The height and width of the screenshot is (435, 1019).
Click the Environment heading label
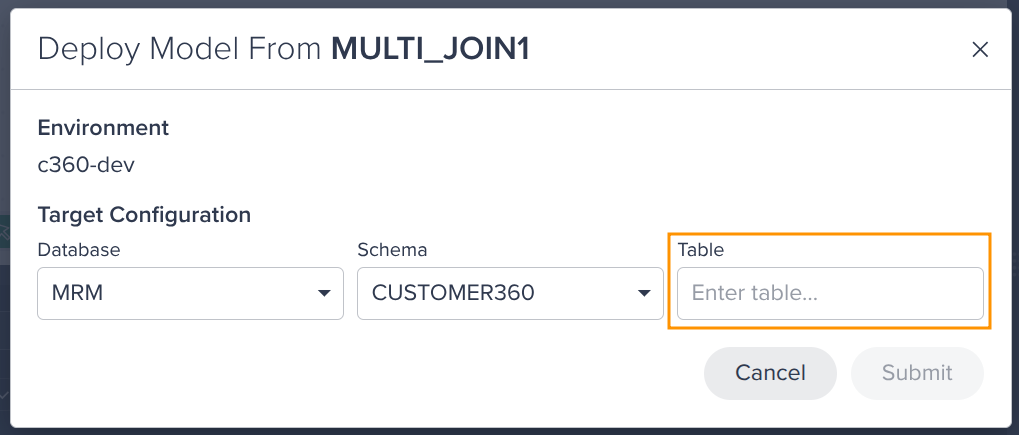tap(103, 128)
